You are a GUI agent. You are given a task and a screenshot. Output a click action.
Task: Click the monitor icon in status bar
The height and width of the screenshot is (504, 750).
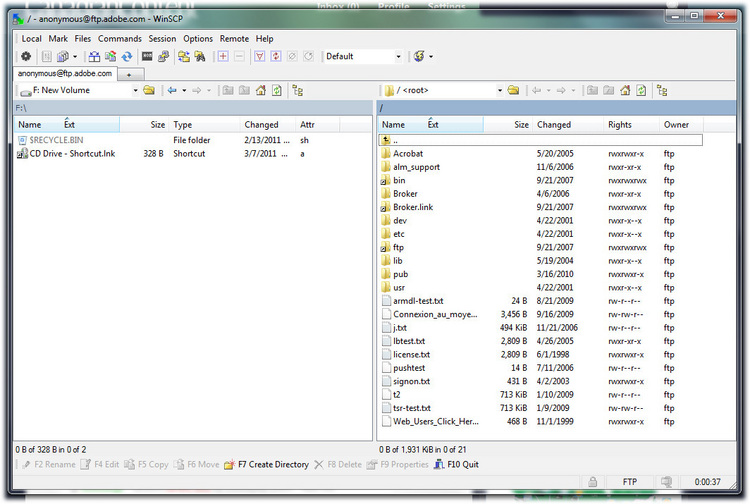(x=666, y=482)
